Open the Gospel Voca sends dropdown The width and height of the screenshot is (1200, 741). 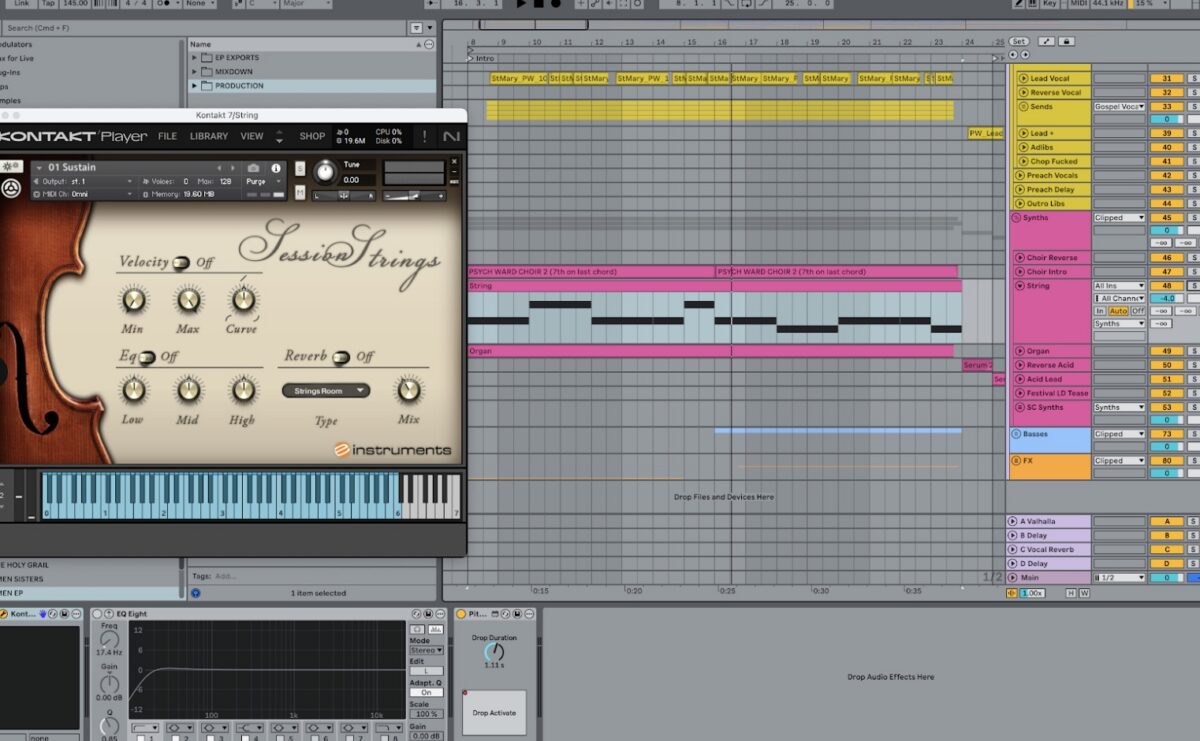[1119, 106]
